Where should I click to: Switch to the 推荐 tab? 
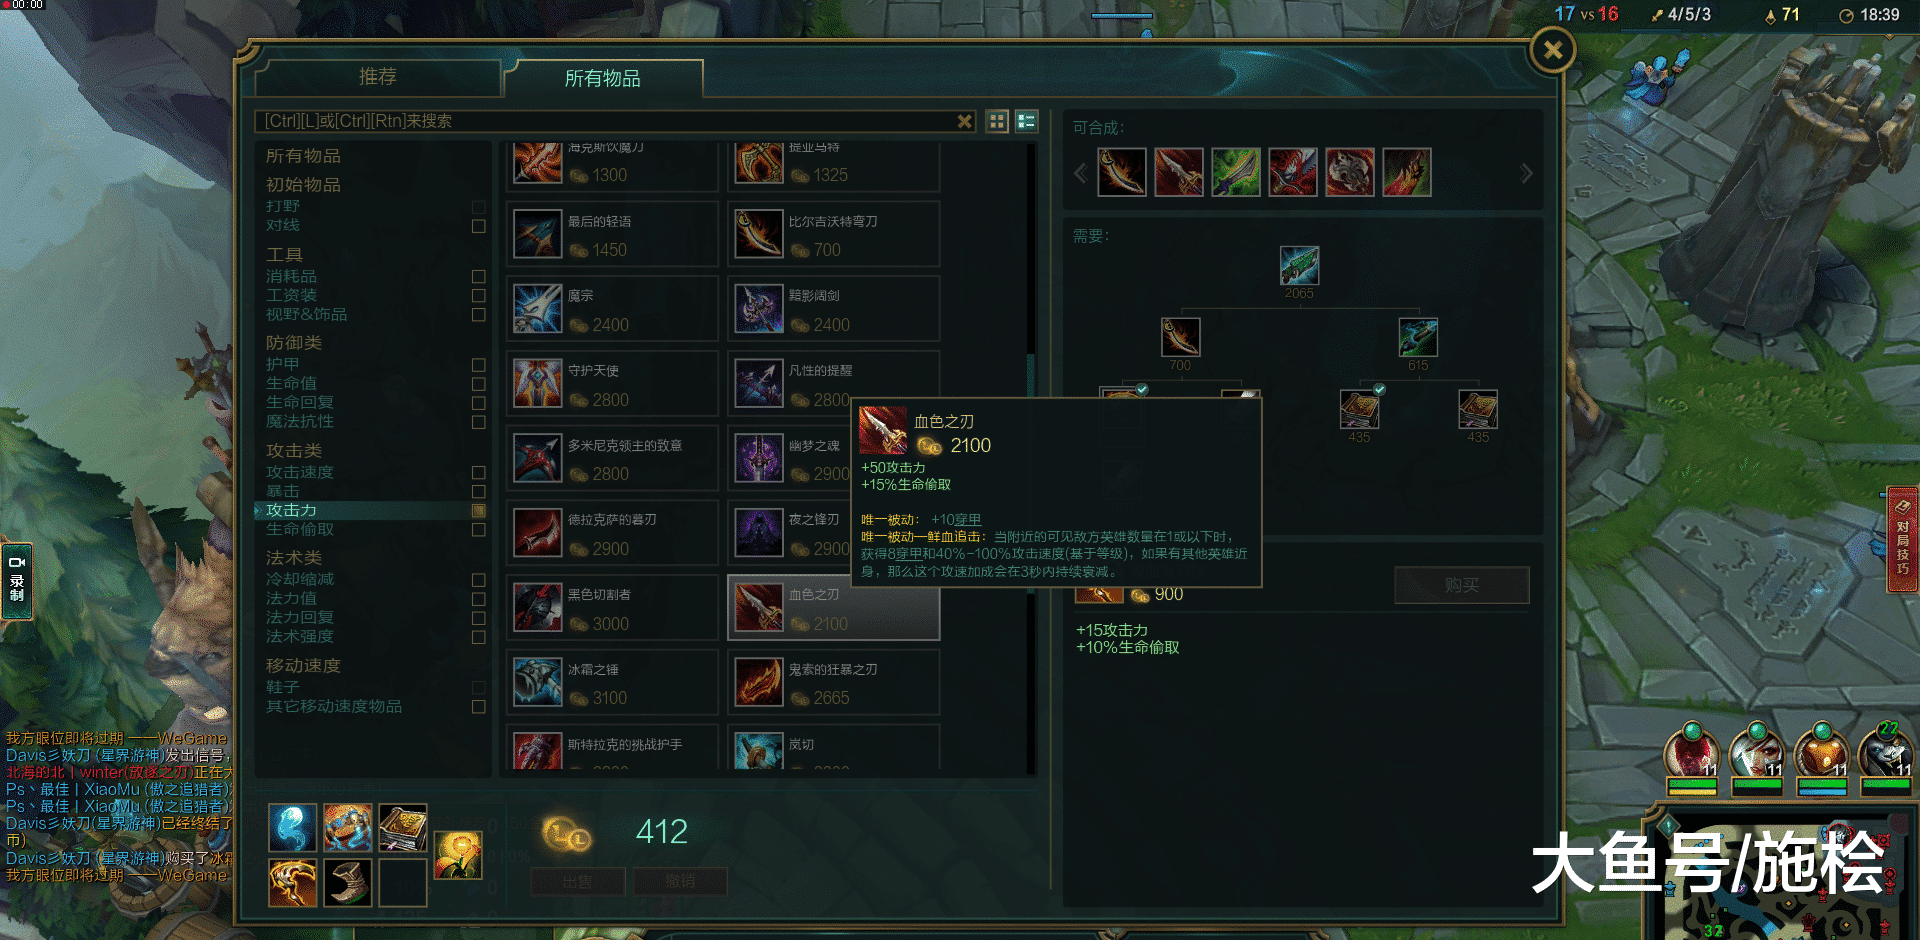(378, 77)
